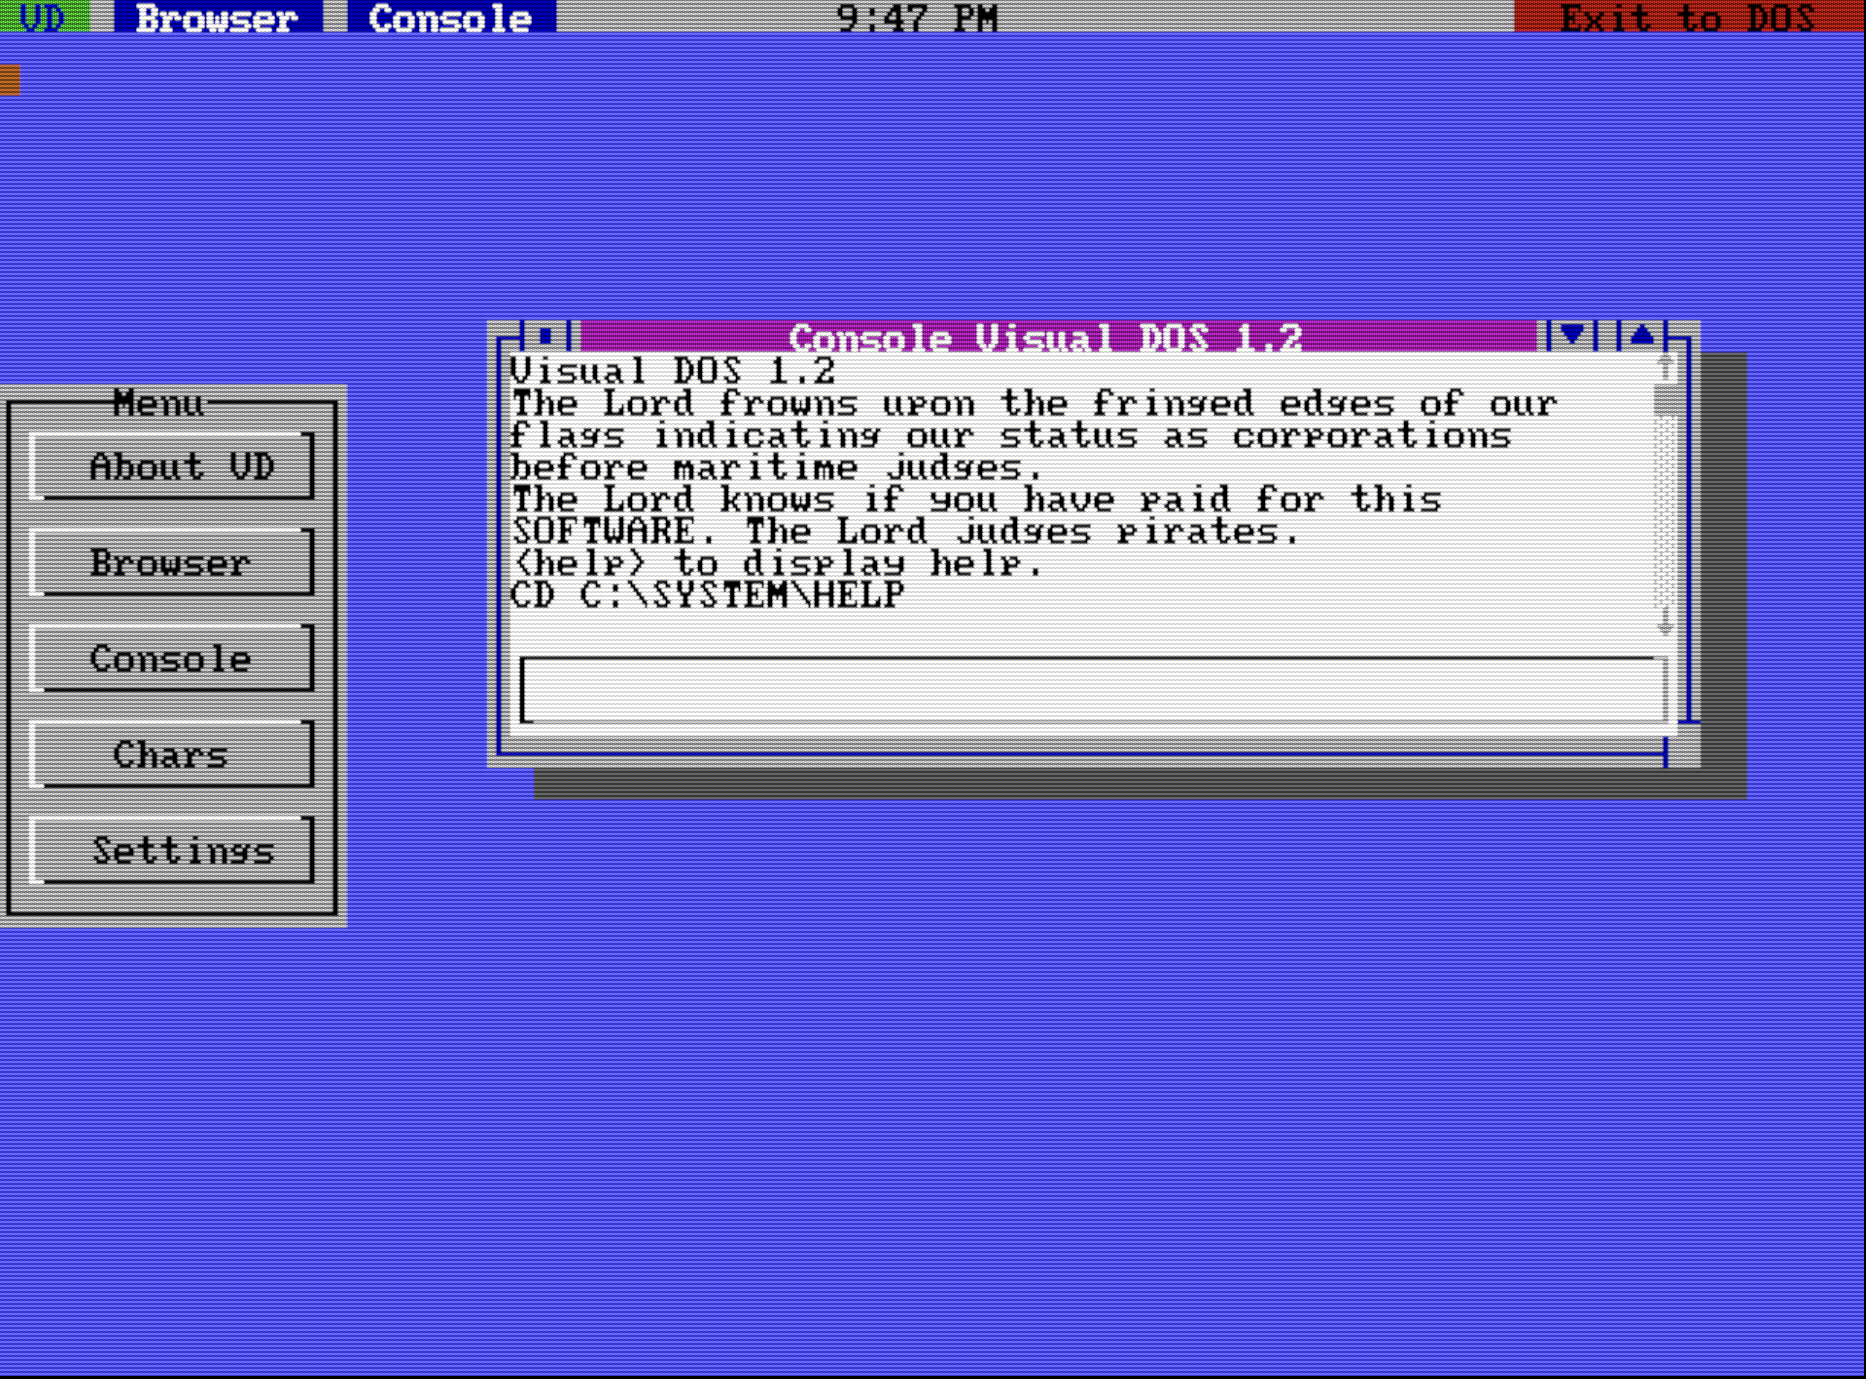Click the 9:47 PM clock
Image resolution: width=1866 pixels, height=1379 pixels.
tap(917, 17)
